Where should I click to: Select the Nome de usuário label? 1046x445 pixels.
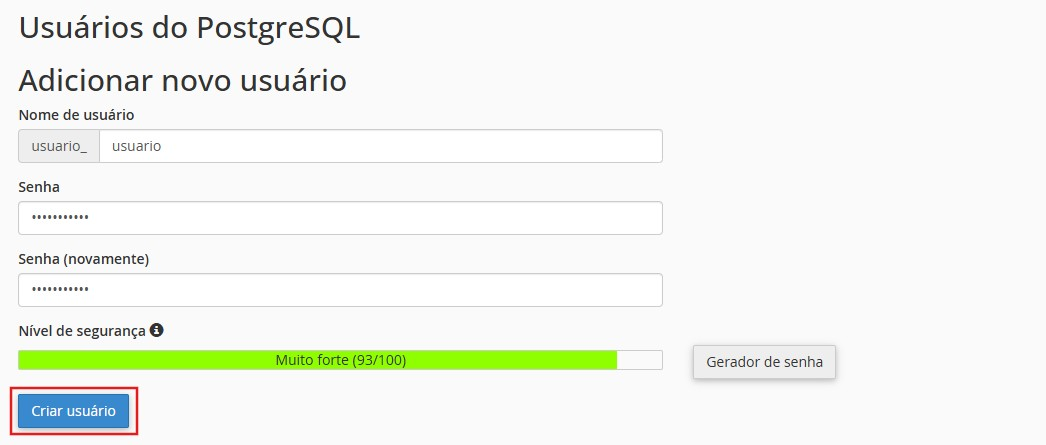pos(76,115)
